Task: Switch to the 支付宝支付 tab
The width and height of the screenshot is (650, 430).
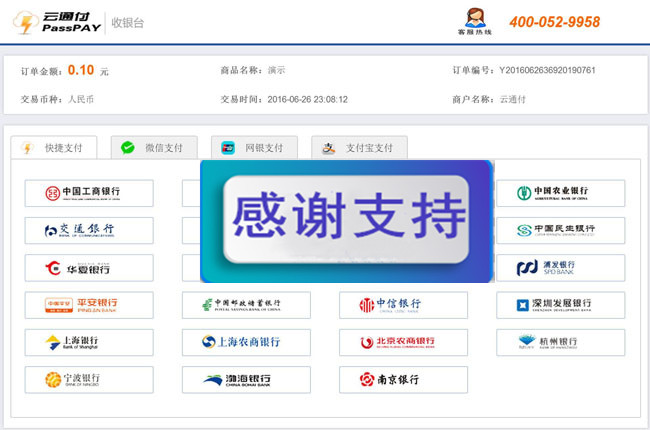Action: (x=359, y=148)
